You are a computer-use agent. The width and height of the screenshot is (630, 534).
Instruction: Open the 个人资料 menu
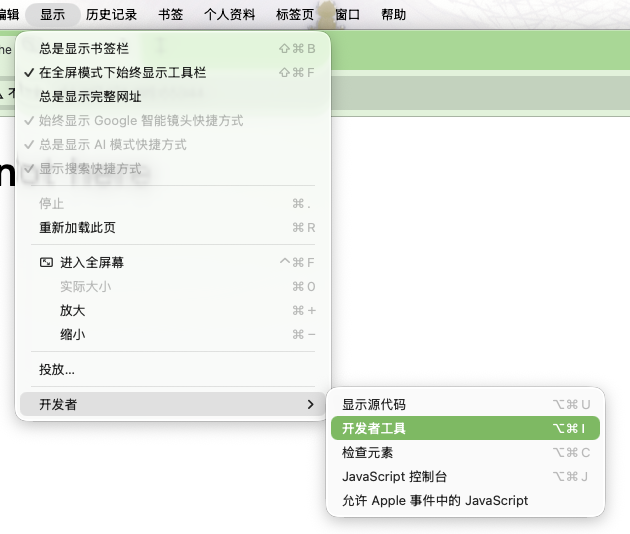coord(230,15)
